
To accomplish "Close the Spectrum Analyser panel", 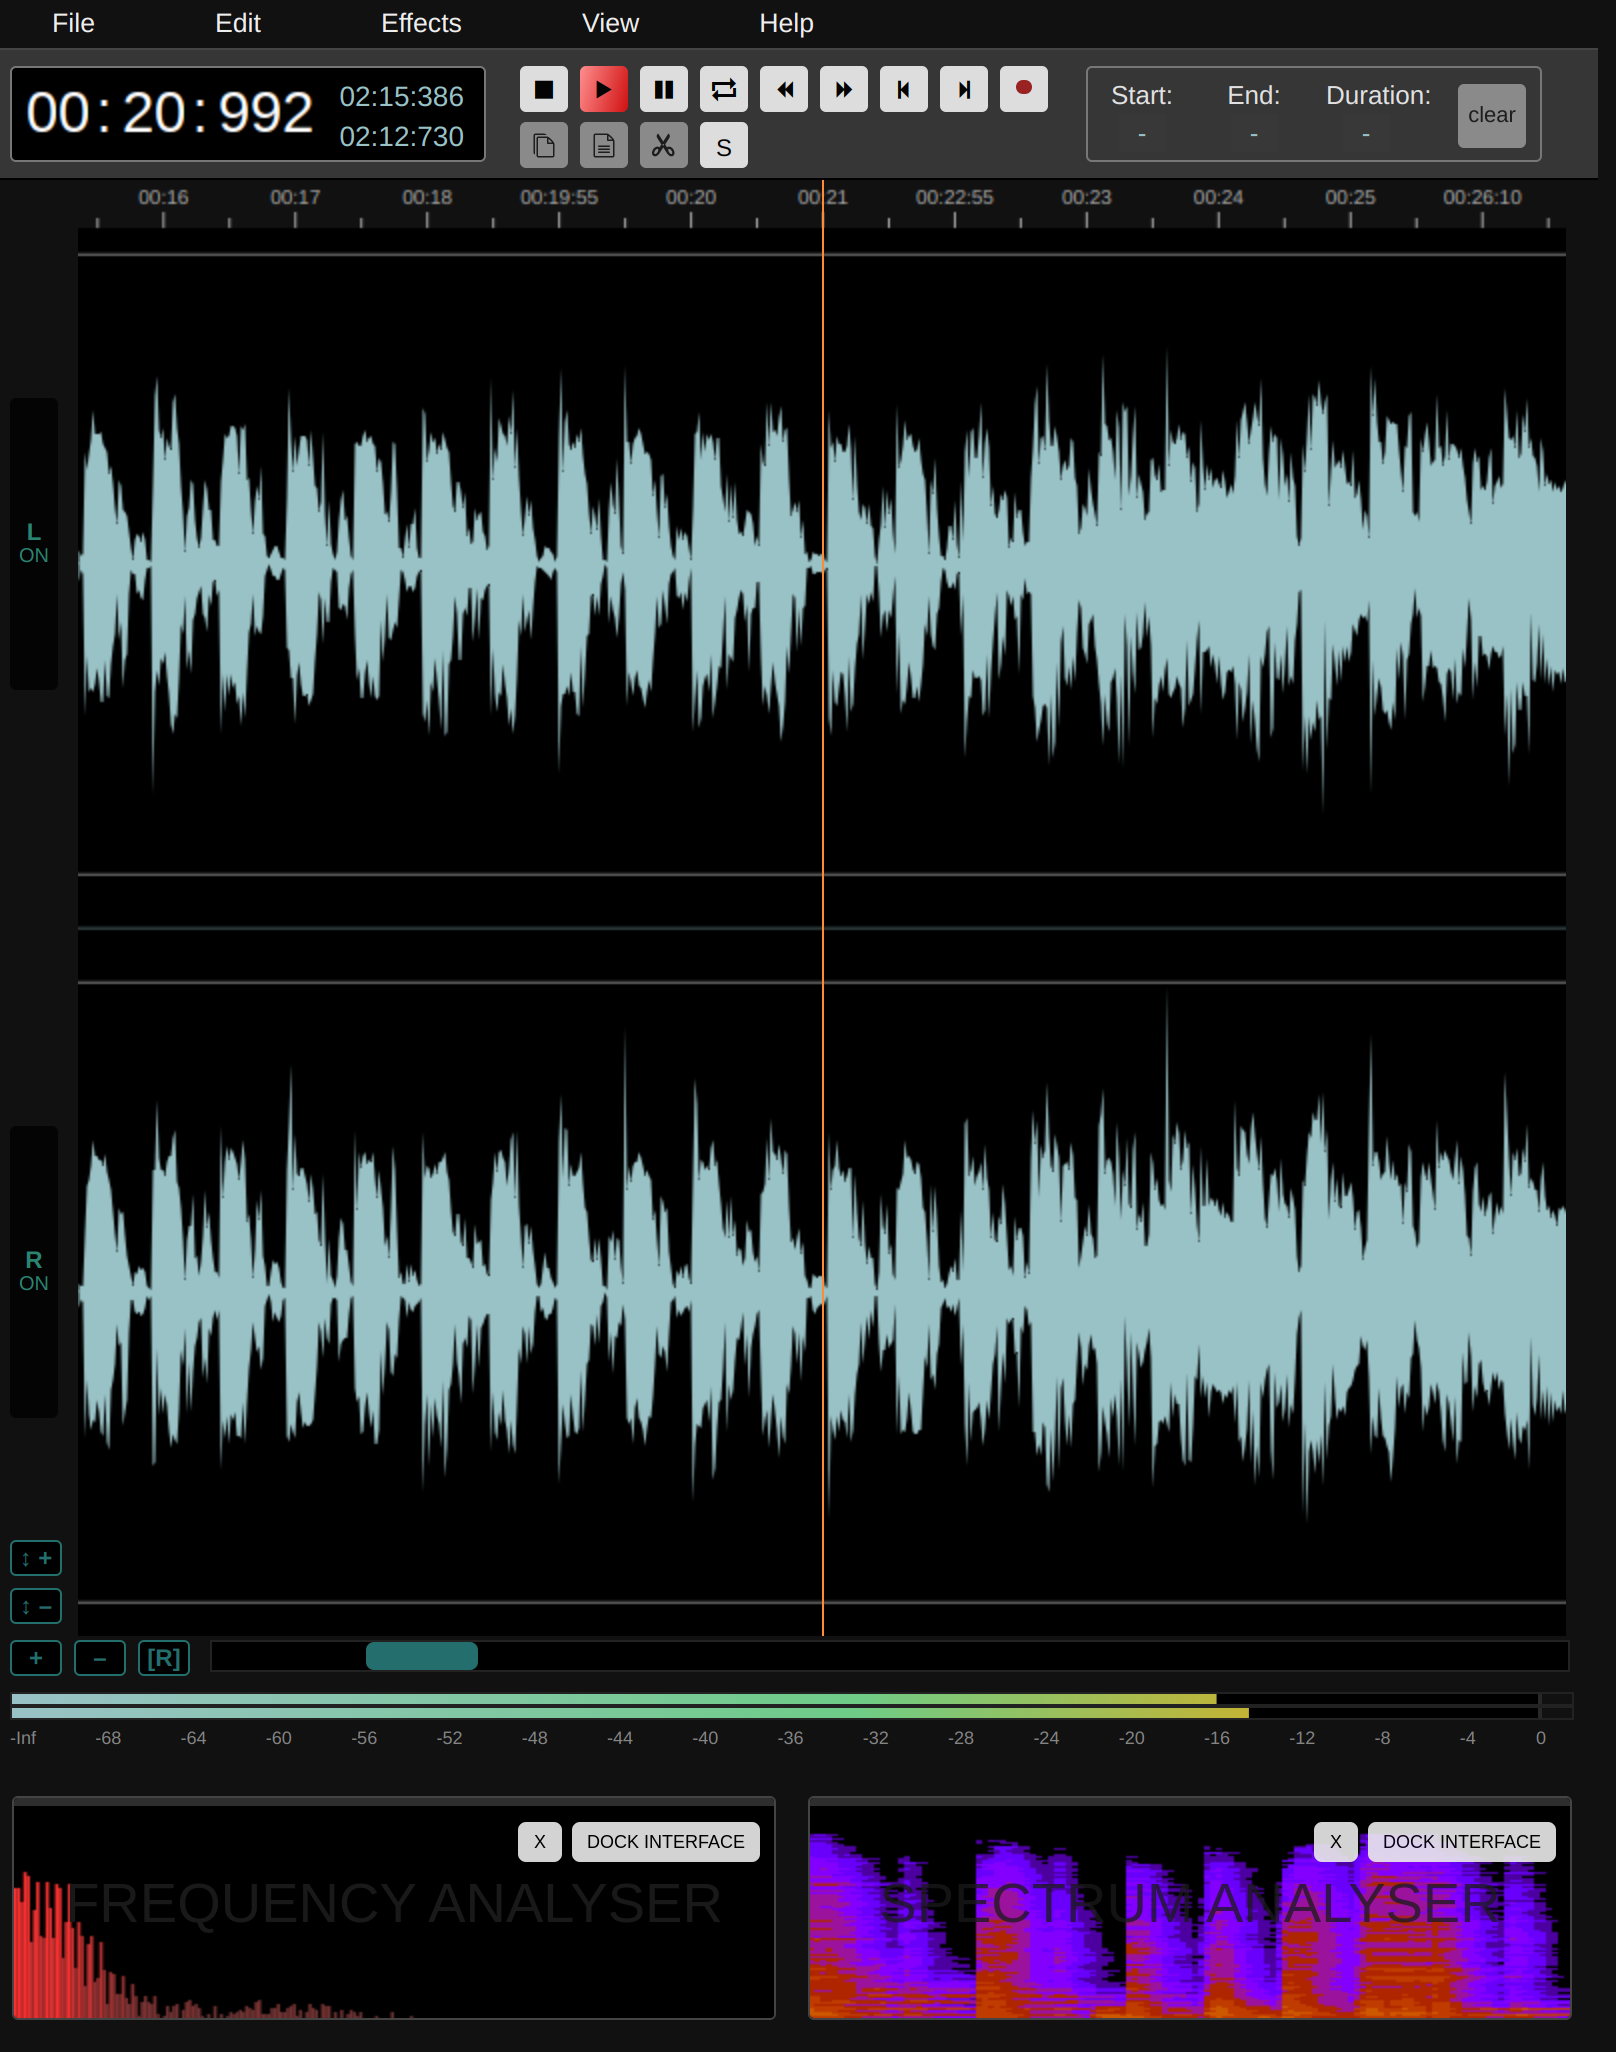I will click(x=1336, y=1842).
